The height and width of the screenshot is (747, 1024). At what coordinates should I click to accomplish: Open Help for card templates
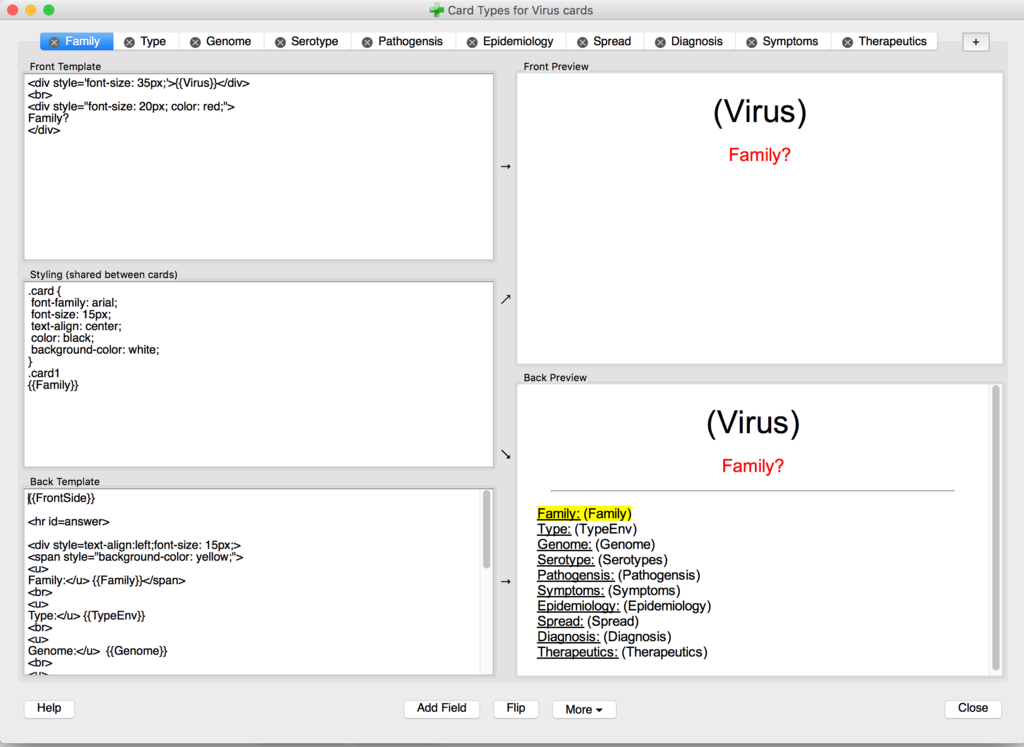coord(49,708)
